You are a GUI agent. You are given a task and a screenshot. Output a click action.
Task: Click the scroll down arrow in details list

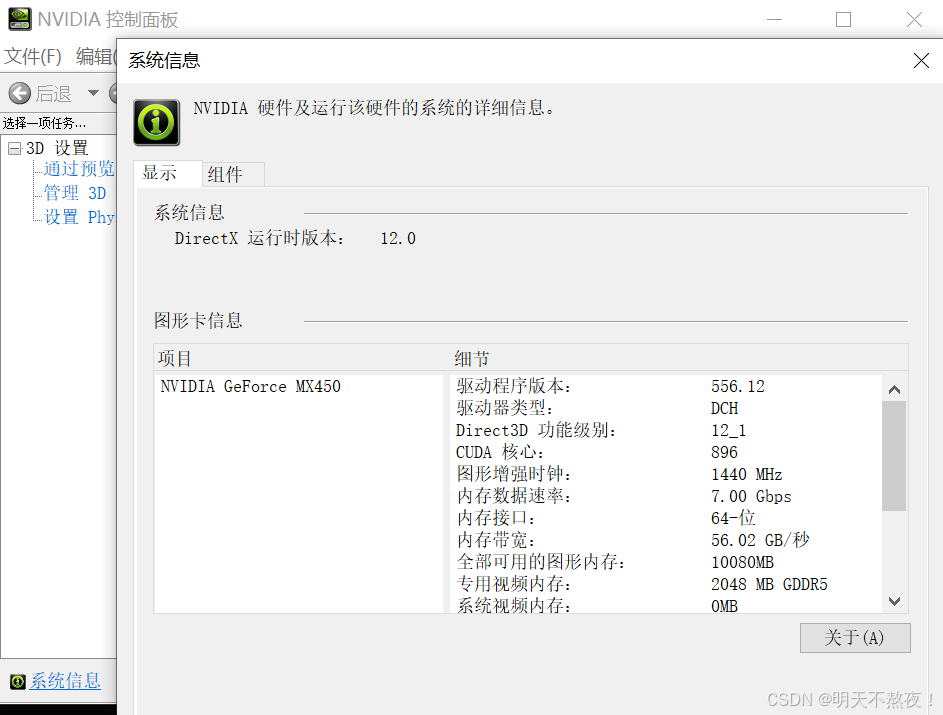[x=894, y=601]
